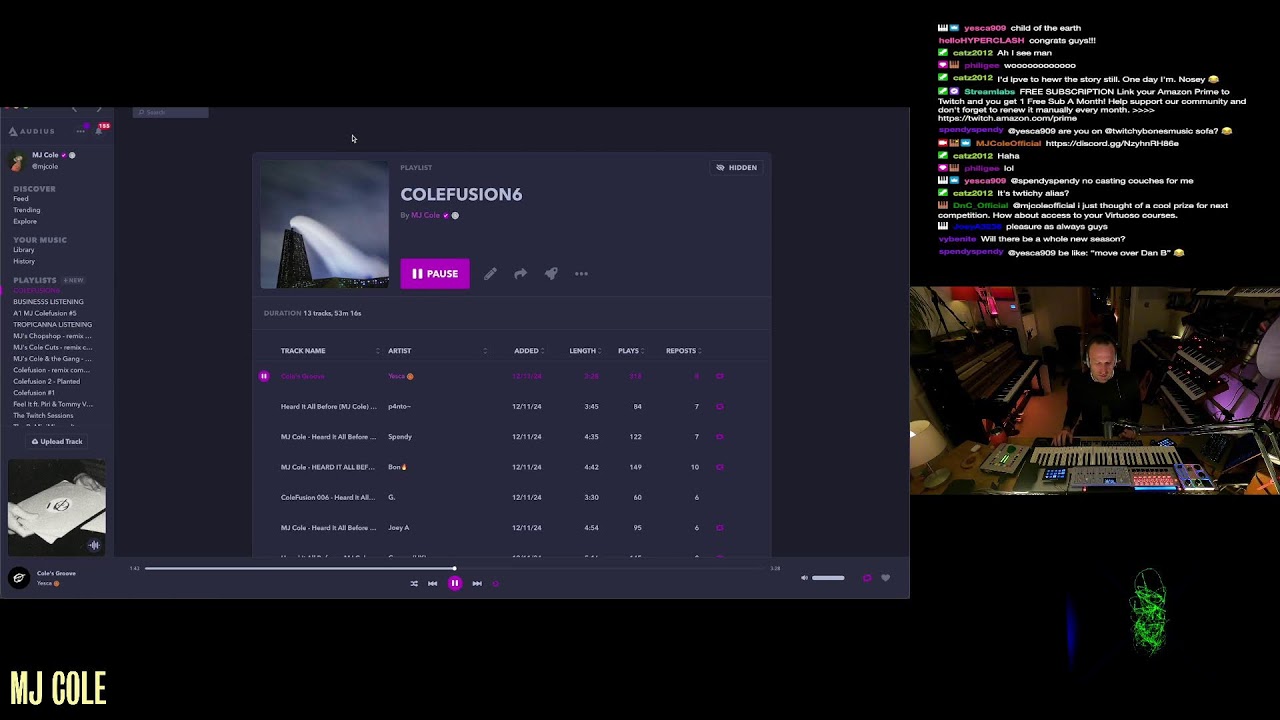The width and height of the screenshot is (1280, 720).
Task: Adjust the volume slider
Action: click(x=828, y=578)
